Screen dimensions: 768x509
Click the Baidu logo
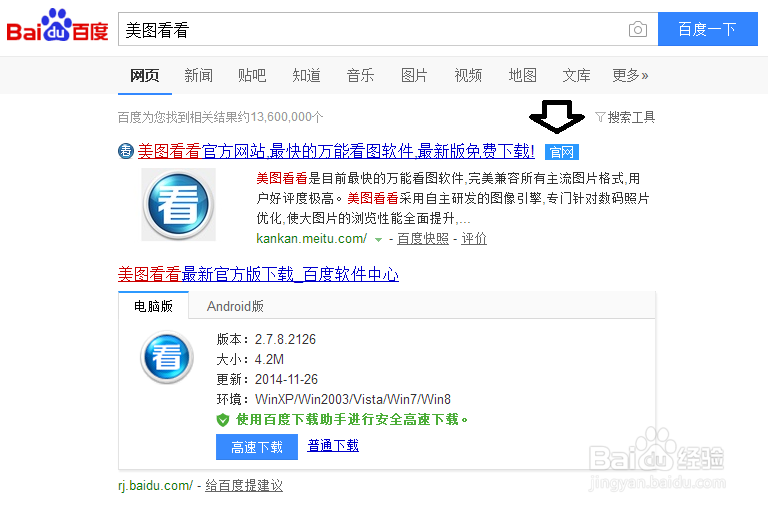click(x=57, y=25)
